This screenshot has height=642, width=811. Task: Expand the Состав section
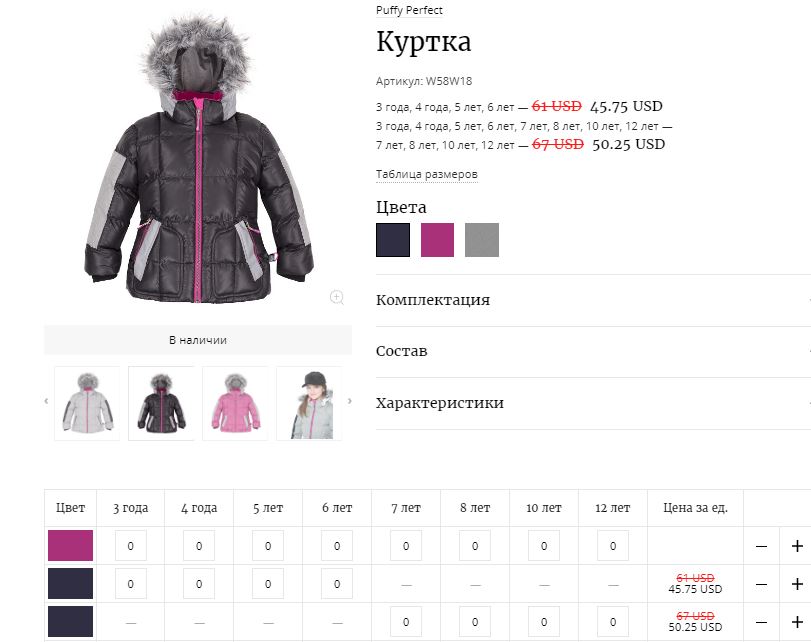point(593,351)
